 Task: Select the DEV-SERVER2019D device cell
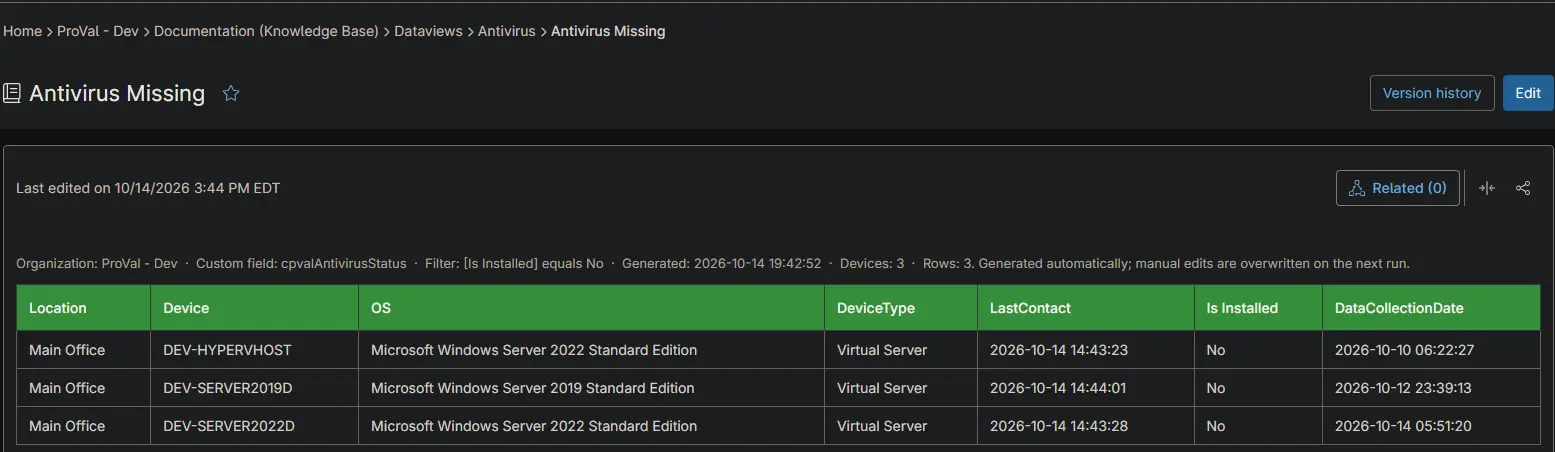pyautogui.click(x=255, y=388)
